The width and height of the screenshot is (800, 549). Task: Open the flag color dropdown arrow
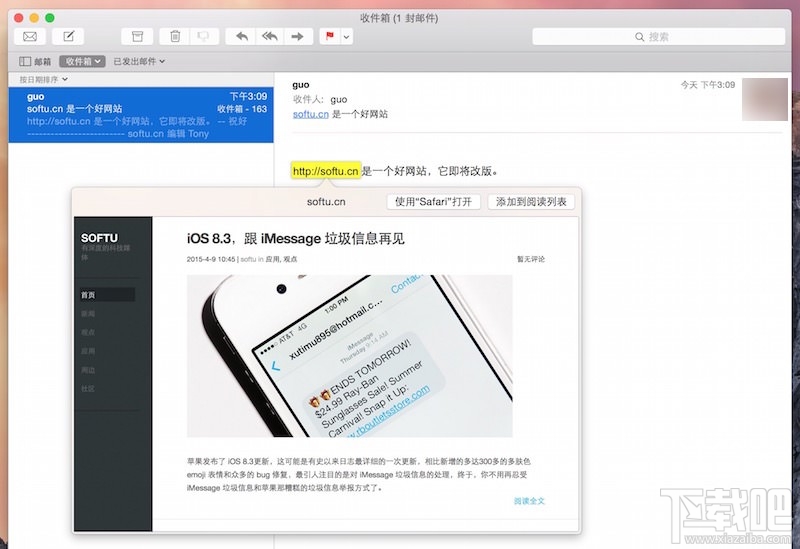tap(346, 37)
